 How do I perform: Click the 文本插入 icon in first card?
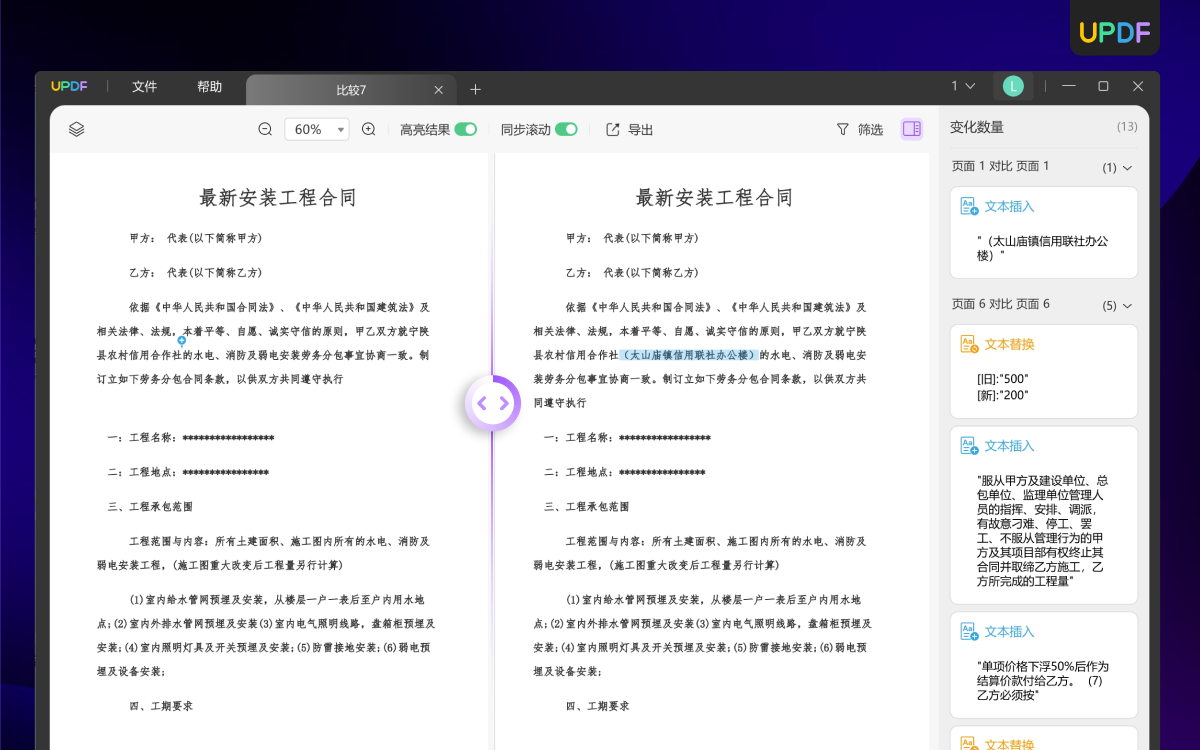[969, 206]
